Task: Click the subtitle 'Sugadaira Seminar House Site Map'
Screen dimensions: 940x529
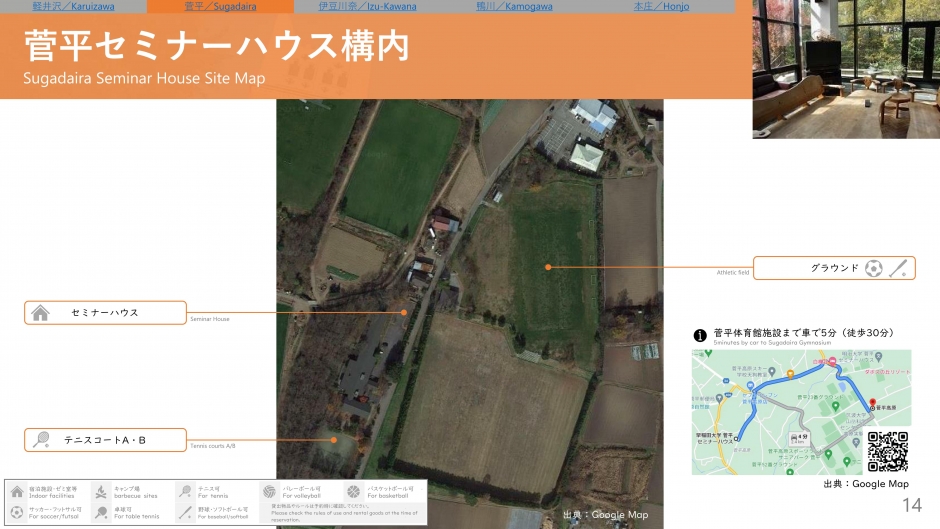Action: [144, 78]
